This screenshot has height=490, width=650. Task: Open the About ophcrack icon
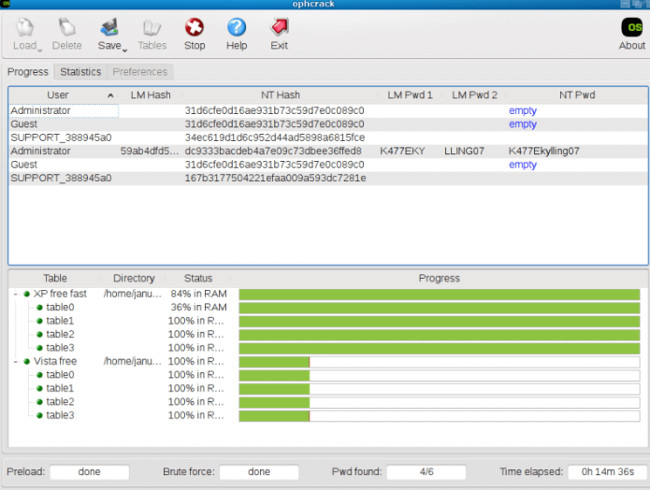(632, 28)
